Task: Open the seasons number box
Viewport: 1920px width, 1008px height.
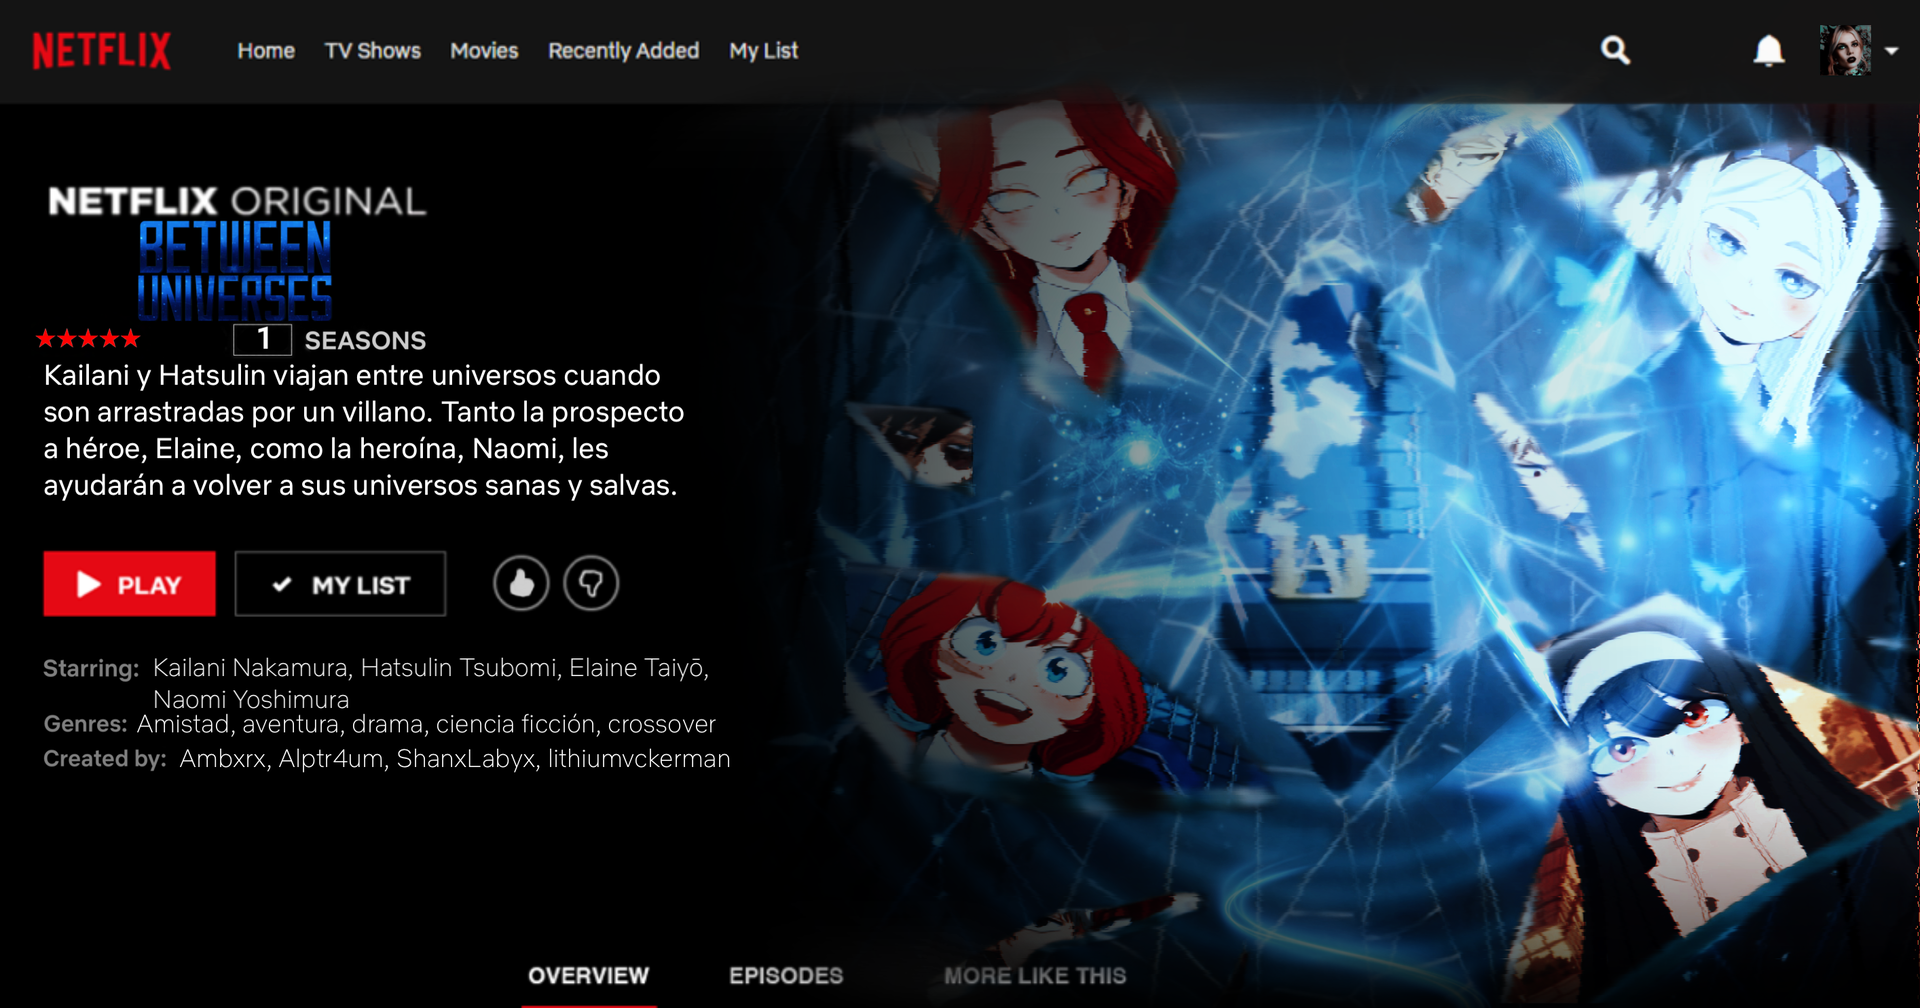Action: click(x=263, y=339)
